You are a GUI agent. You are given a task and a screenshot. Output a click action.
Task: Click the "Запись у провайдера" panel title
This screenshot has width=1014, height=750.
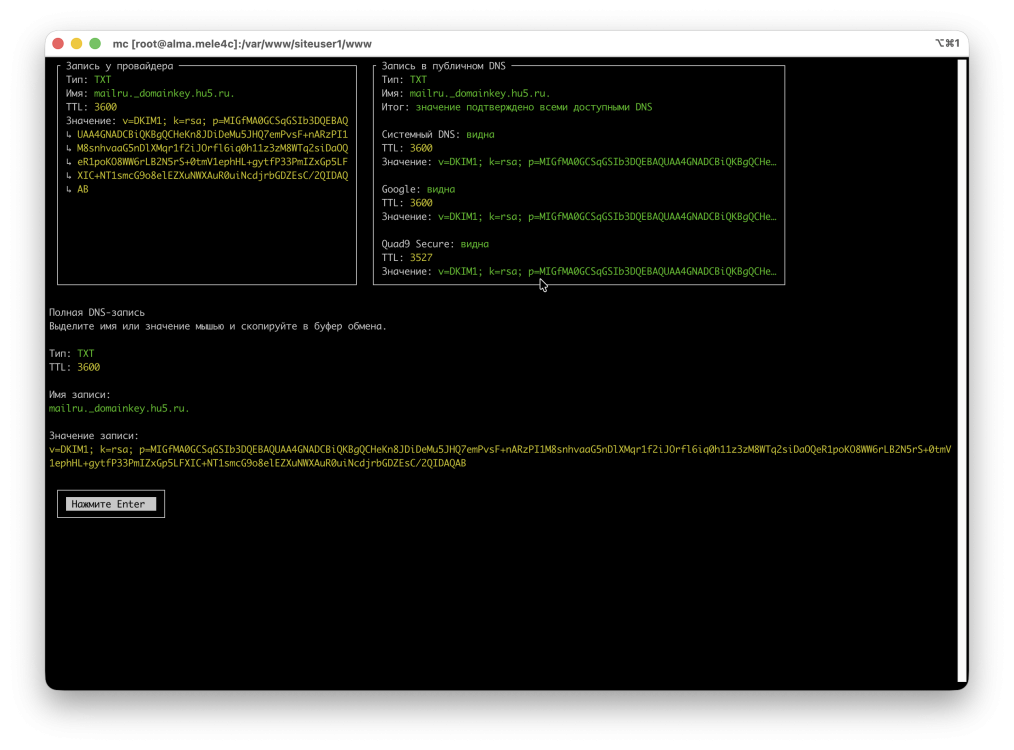pos(120,66)
